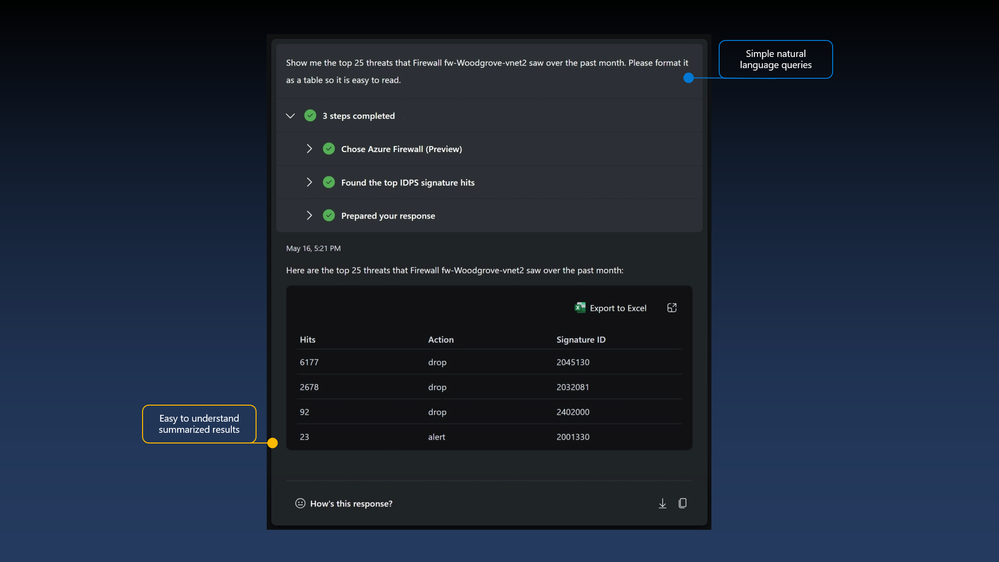Viewport: 999px width, 562px height.
Task: Click the Hits column header
Action: pos(308,340)
